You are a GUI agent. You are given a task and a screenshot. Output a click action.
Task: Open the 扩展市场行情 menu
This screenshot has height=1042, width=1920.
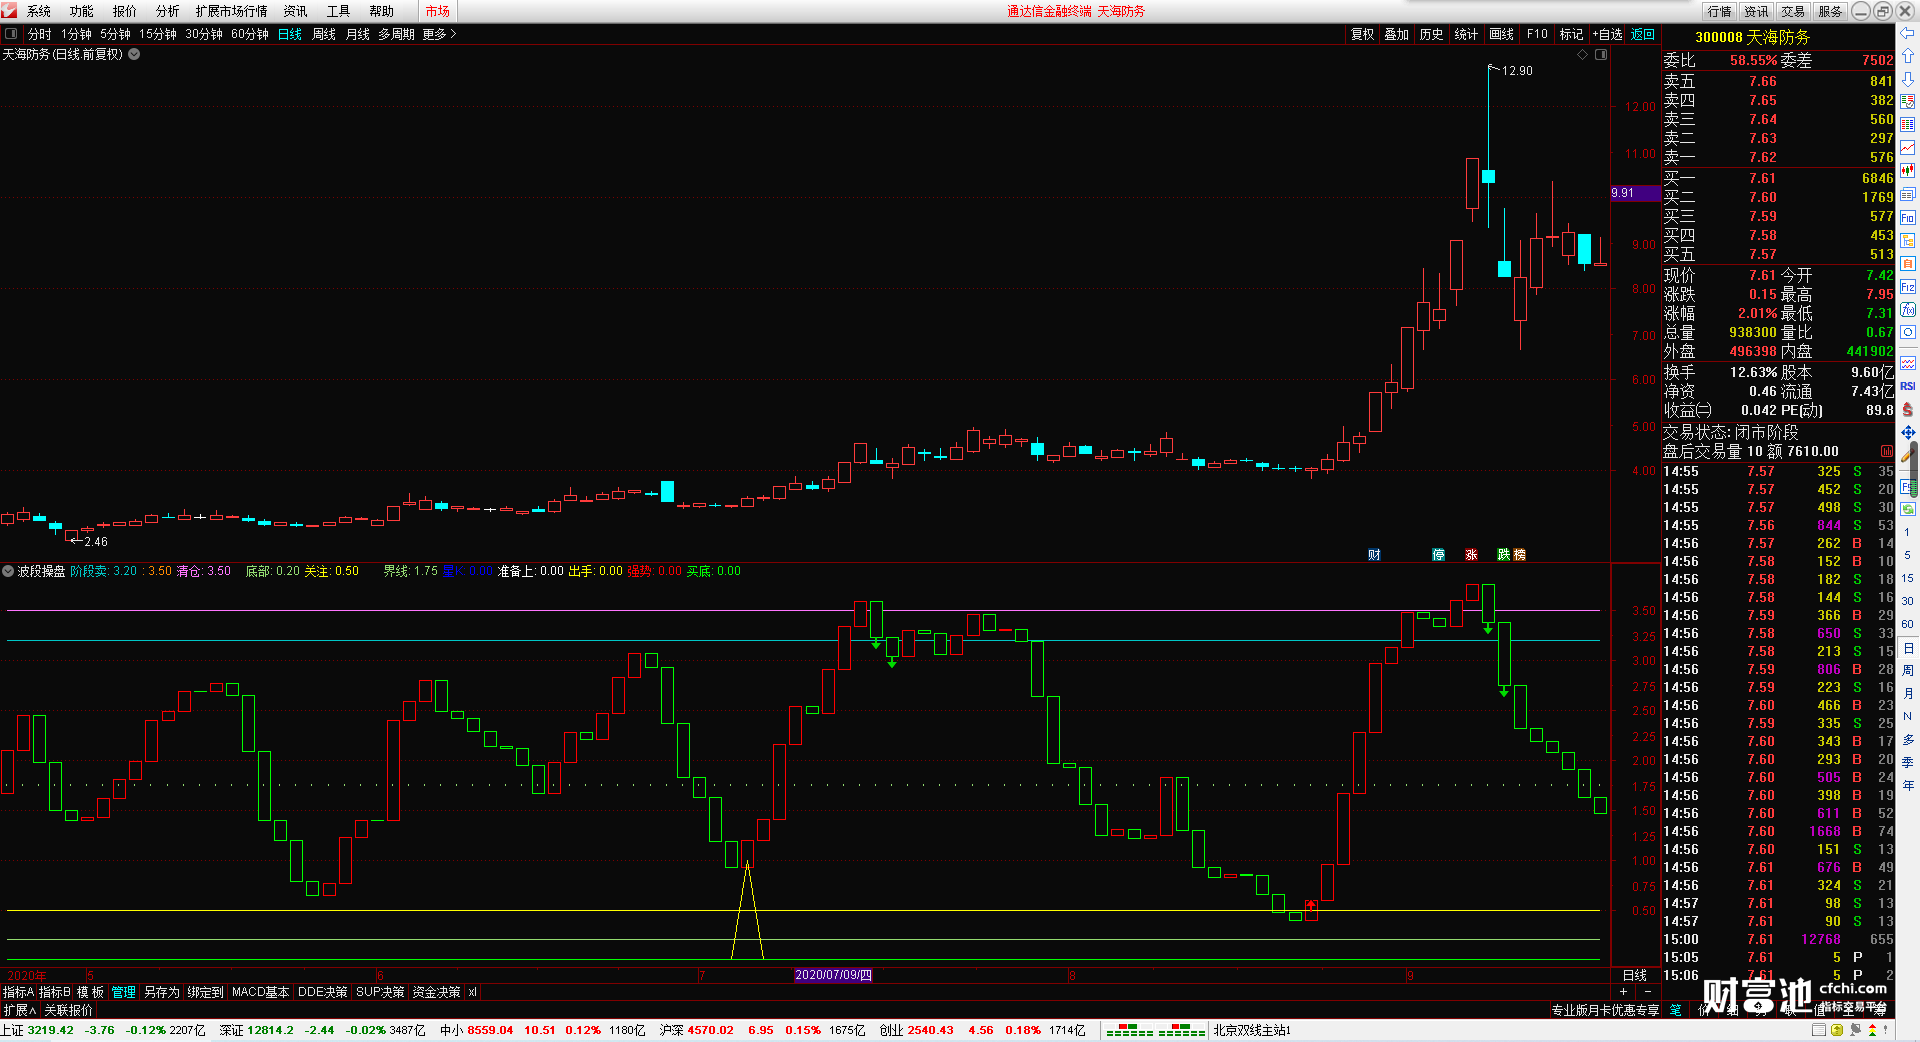[232, 11]
